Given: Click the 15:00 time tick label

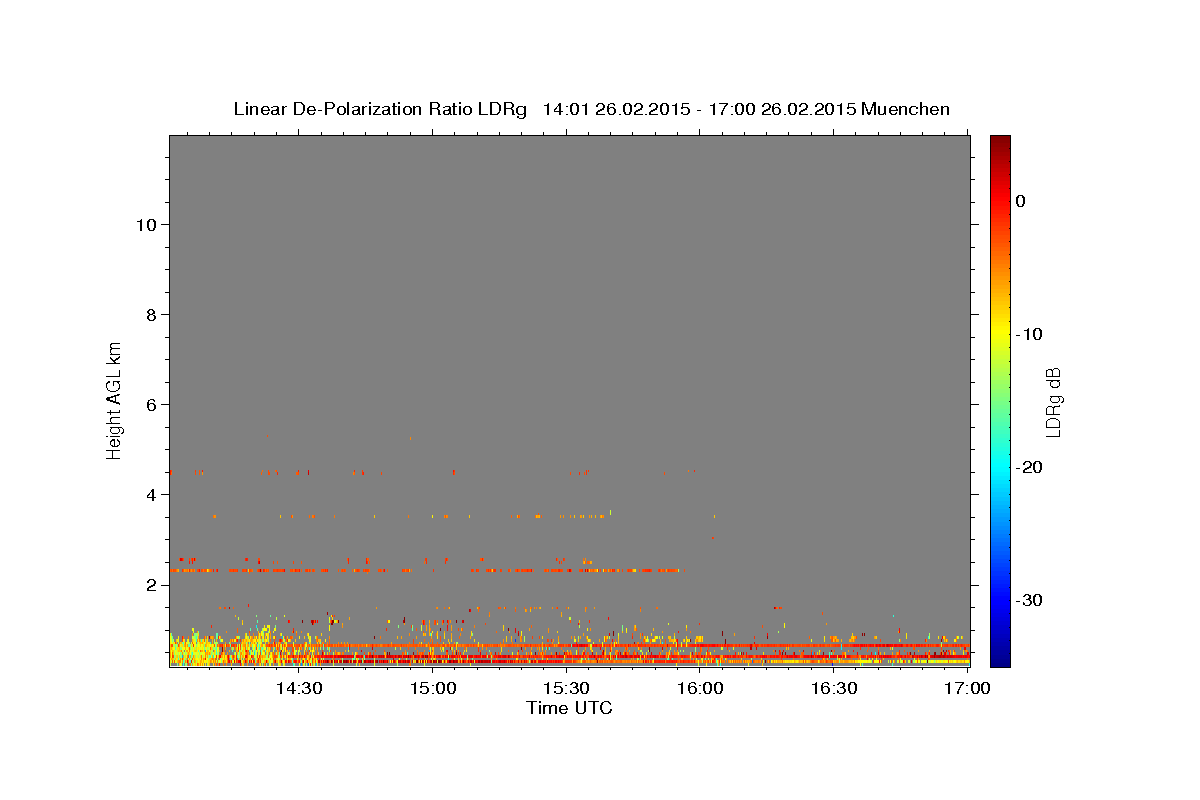Looking at the screenshot, I should pyautogui.click(x=433, y=689).
